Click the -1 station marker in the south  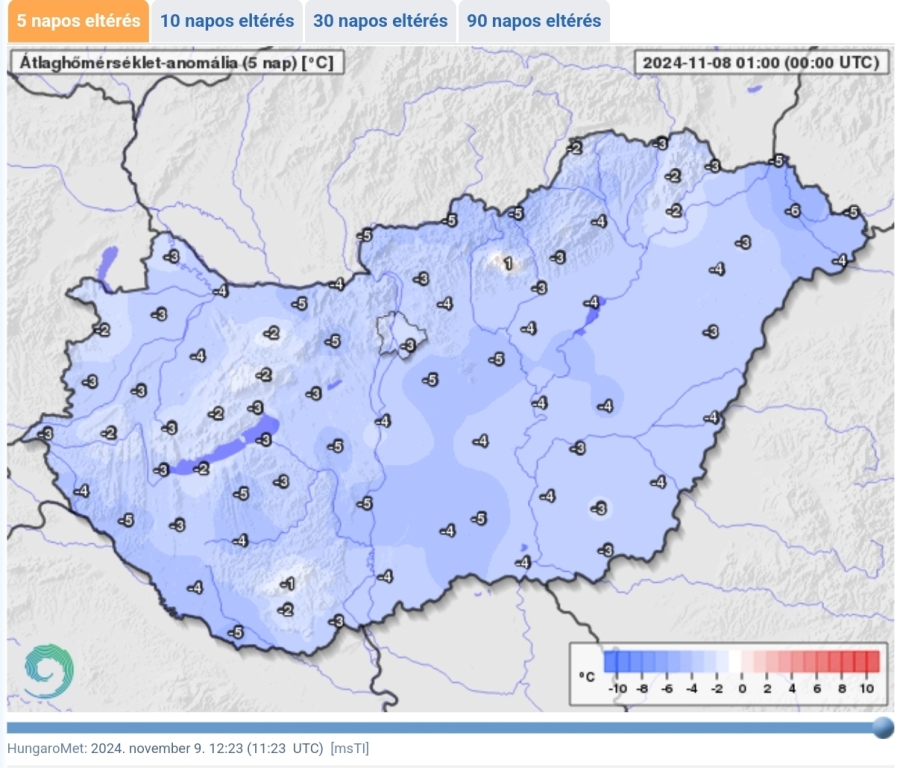coord(288,584)
